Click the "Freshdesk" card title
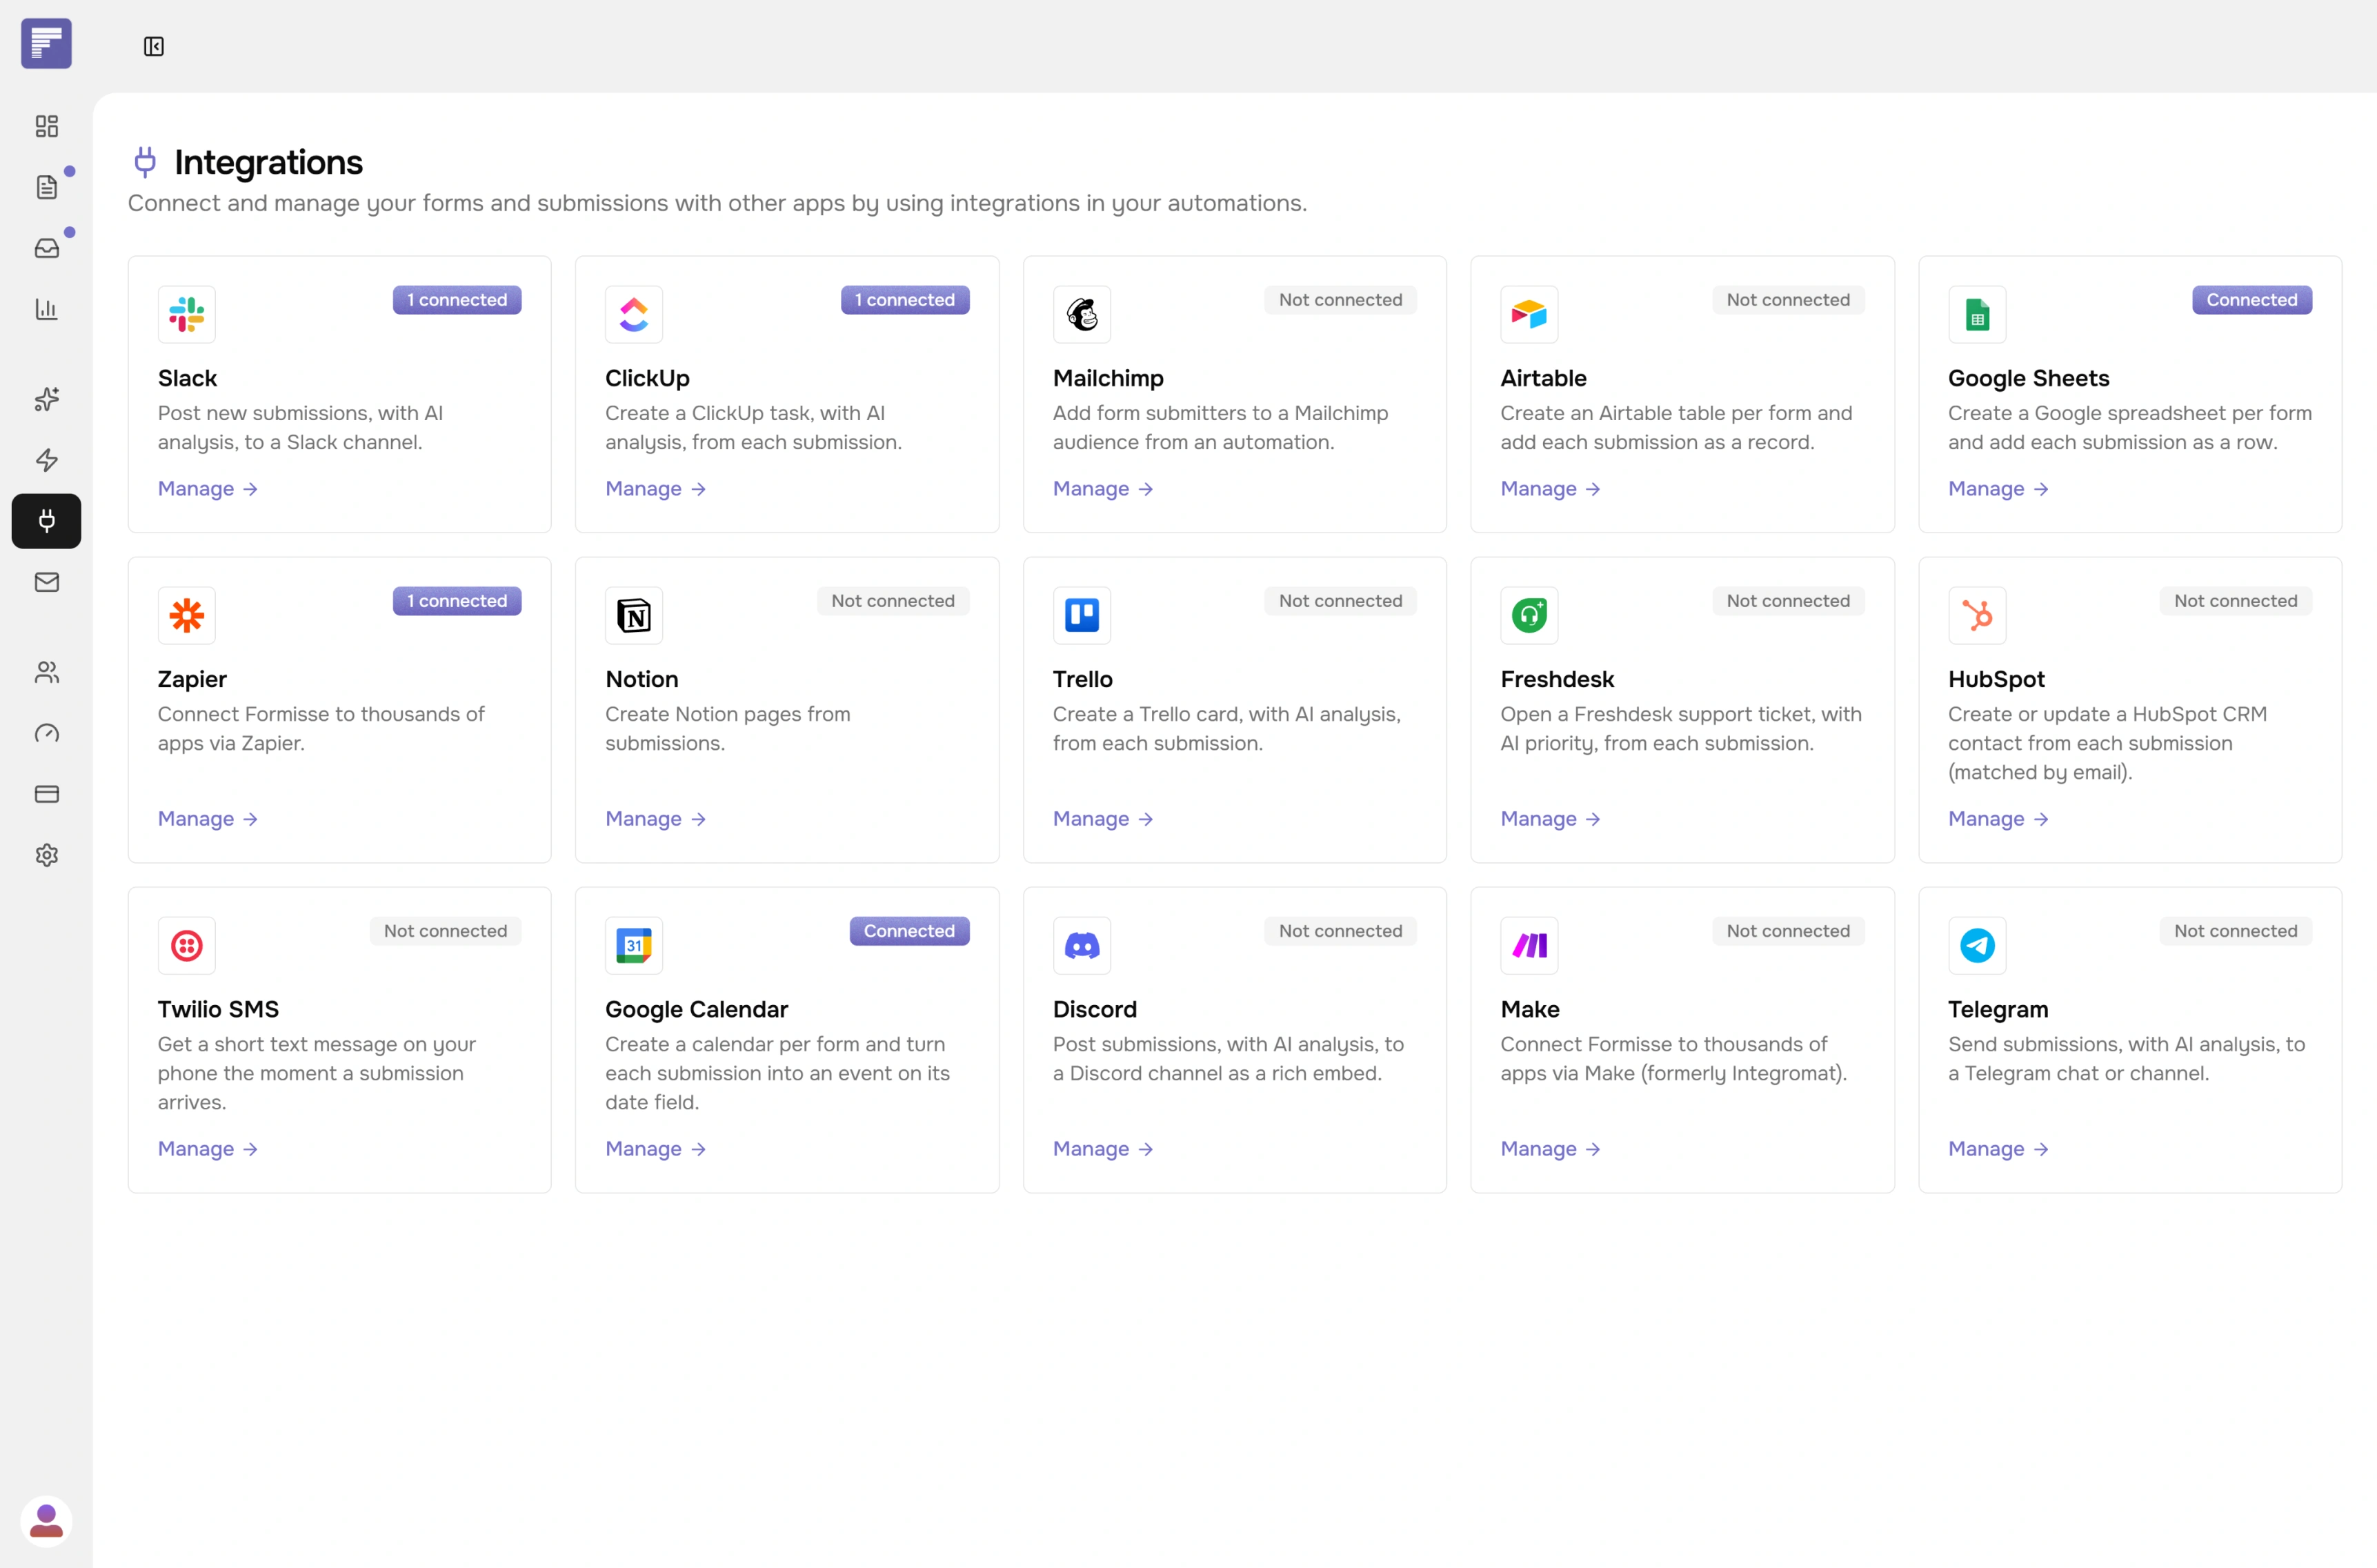The height and width of the screenshot is (1568, 2377). [x=1557, y=679]
